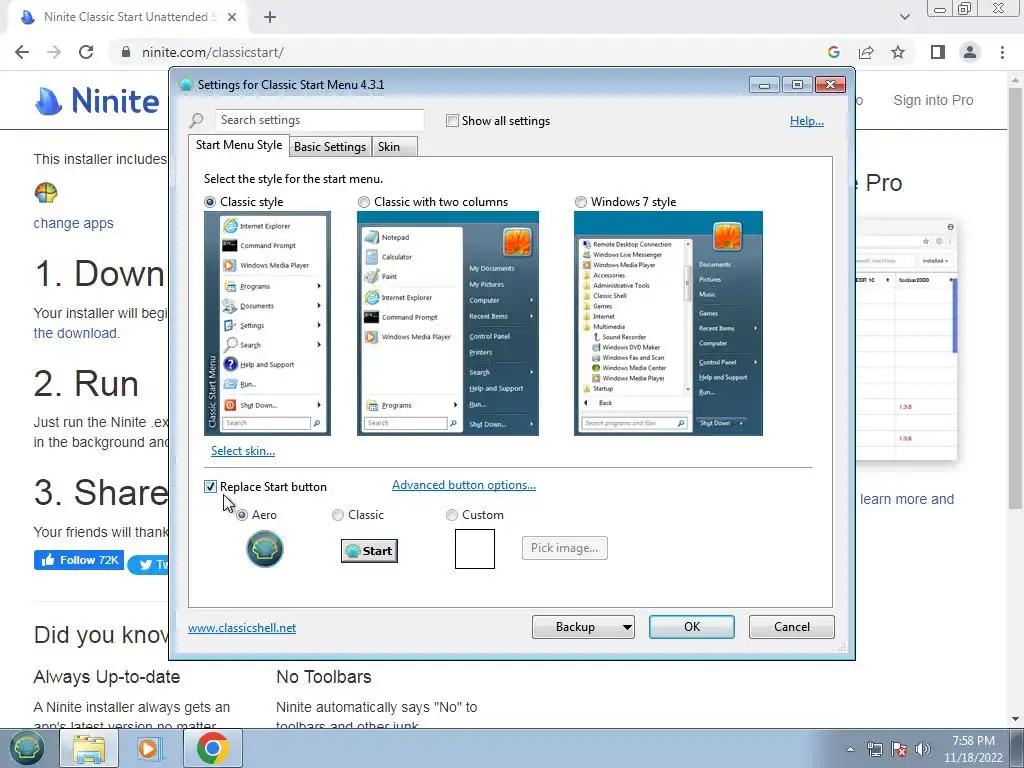This screenshot has width=1024, height=768.
Task: Reload the page with the refresh icon
Action: pyautogui.click(x=86, y=52)
